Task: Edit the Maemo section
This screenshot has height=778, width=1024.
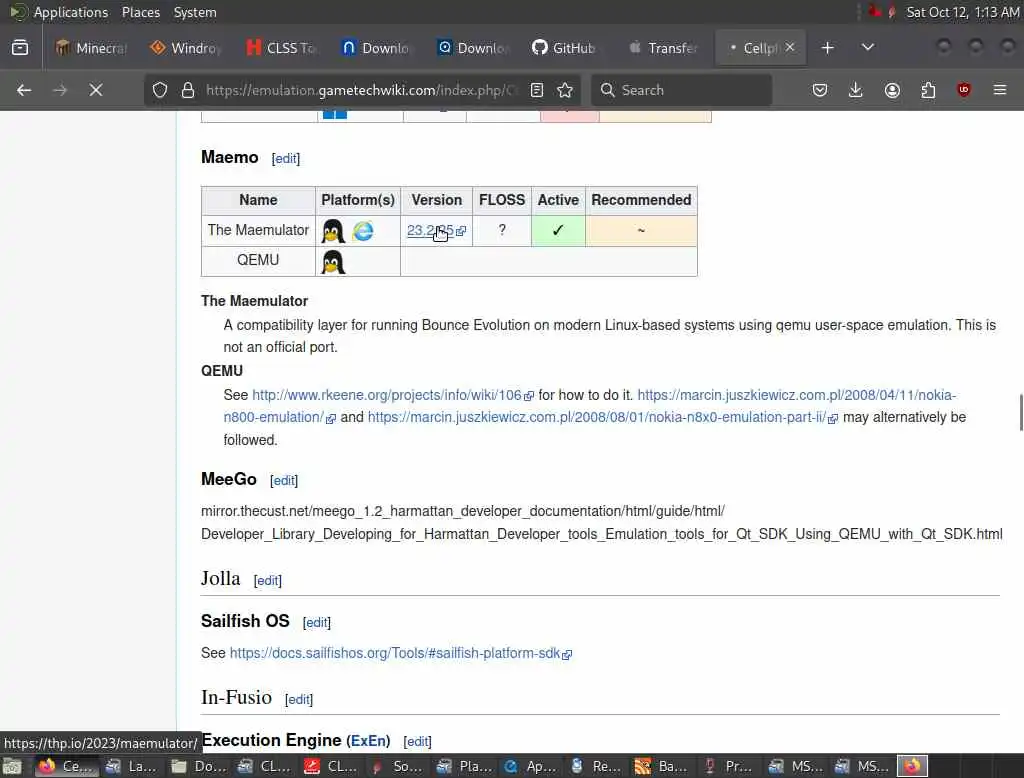Action: tap(285, 159)
